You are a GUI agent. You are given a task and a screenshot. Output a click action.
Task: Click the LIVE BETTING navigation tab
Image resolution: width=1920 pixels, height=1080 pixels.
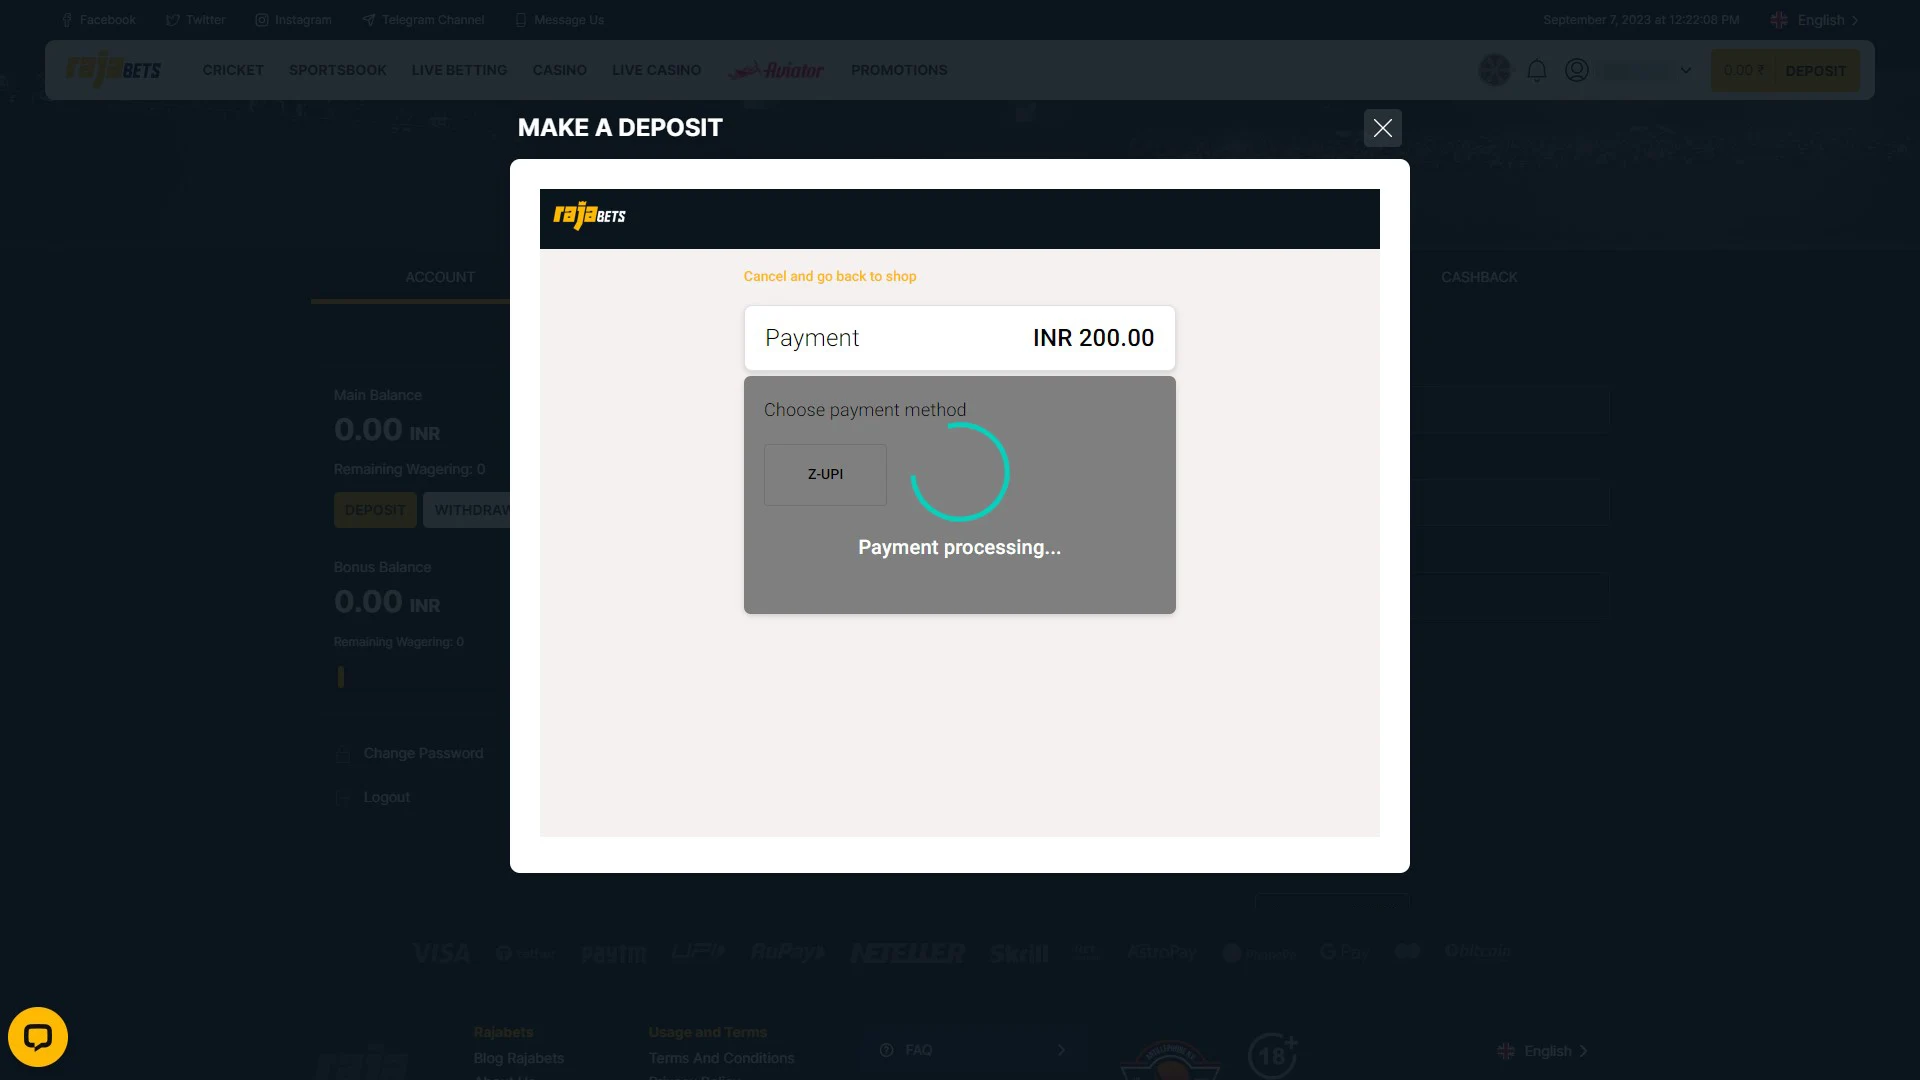[x=459, y=70]
